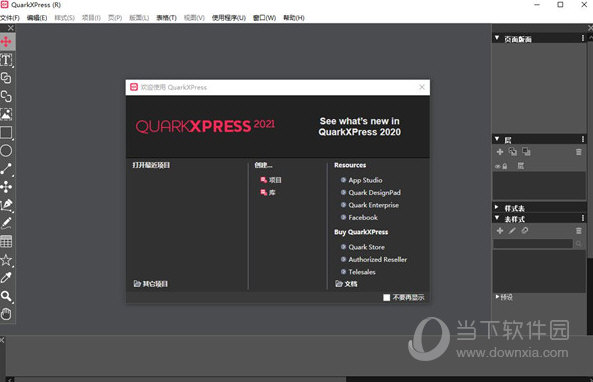Expand the 预设 section
The width and height of the screenshot is (593, 382).
point(497,297)
